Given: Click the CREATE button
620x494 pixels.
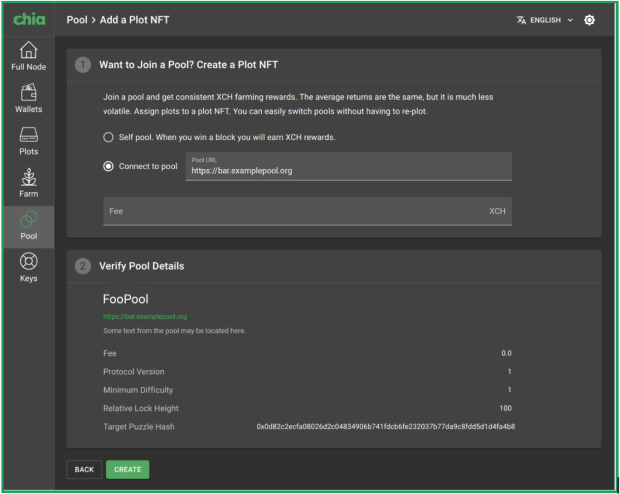Looking at the screenshot, I should pyautogui.click(x=127, y=469).
